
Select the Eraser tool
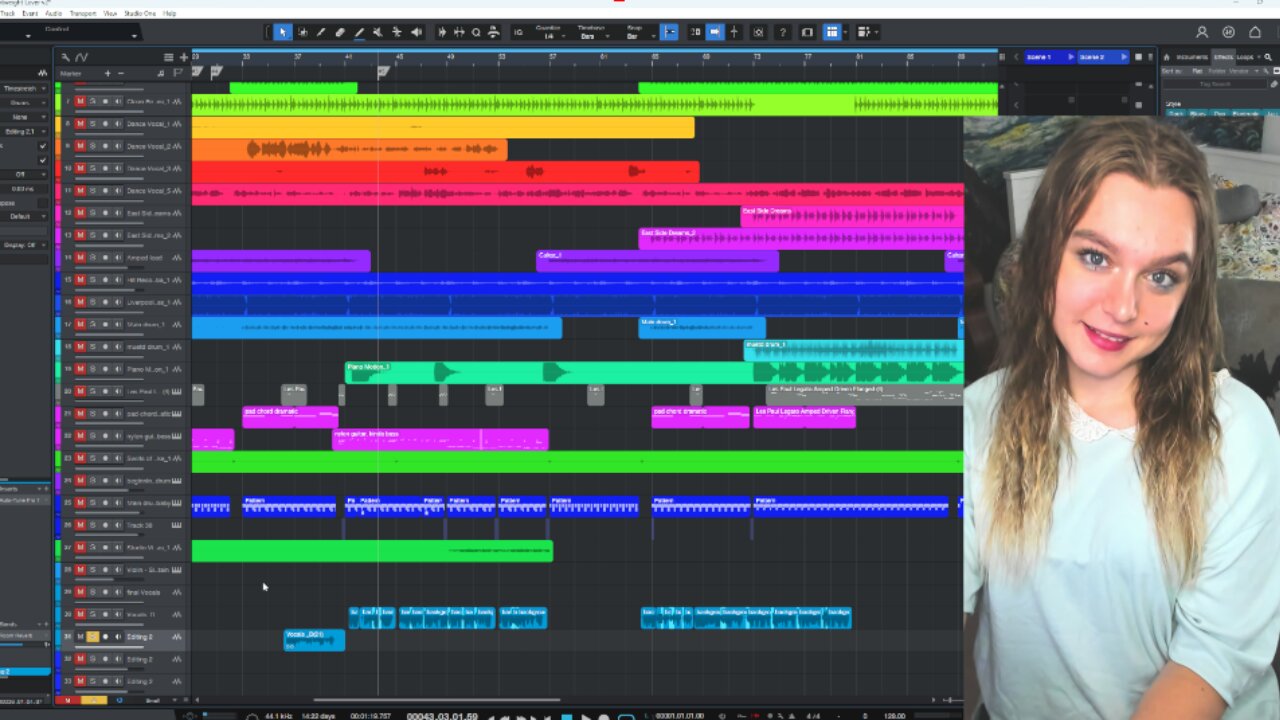[340, 32]
